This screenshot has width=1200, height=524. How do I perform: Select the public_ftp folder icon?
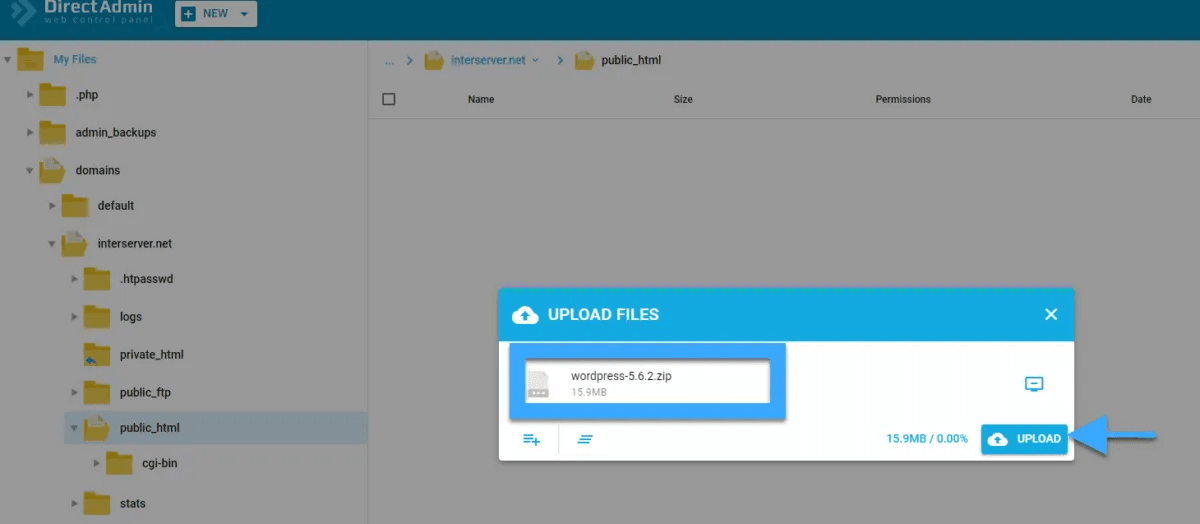coord(97,391)
